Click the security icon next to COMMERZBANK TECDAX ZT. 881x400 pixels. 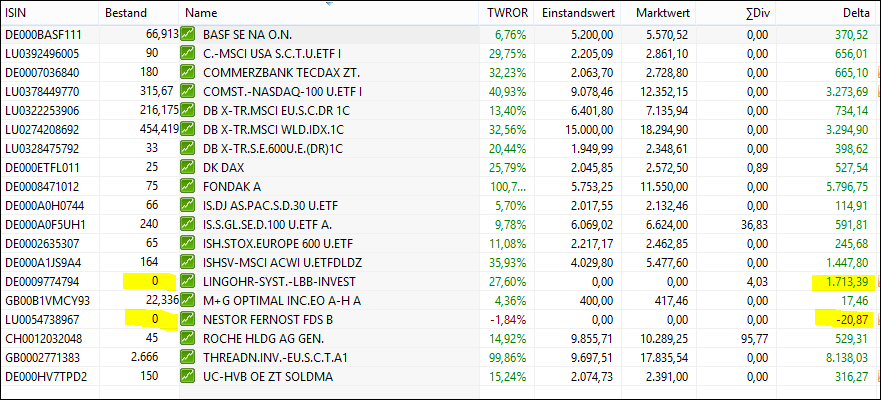coord(187,72)
